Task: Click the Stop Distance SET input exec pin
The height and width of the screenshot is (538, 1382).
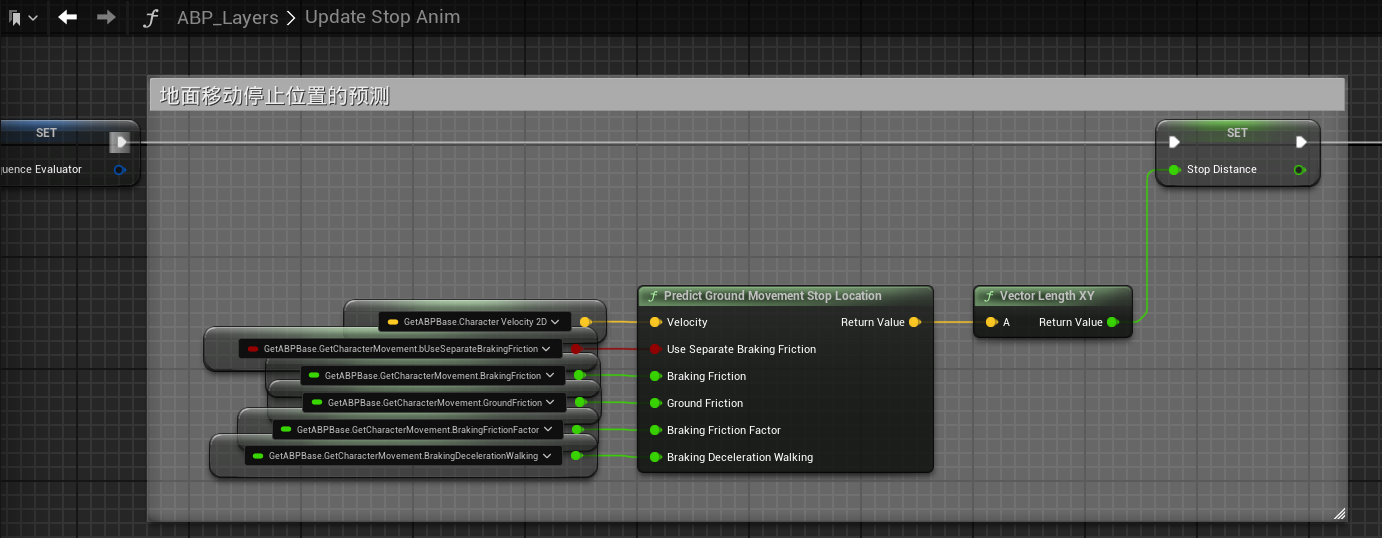Action: 1174,142
